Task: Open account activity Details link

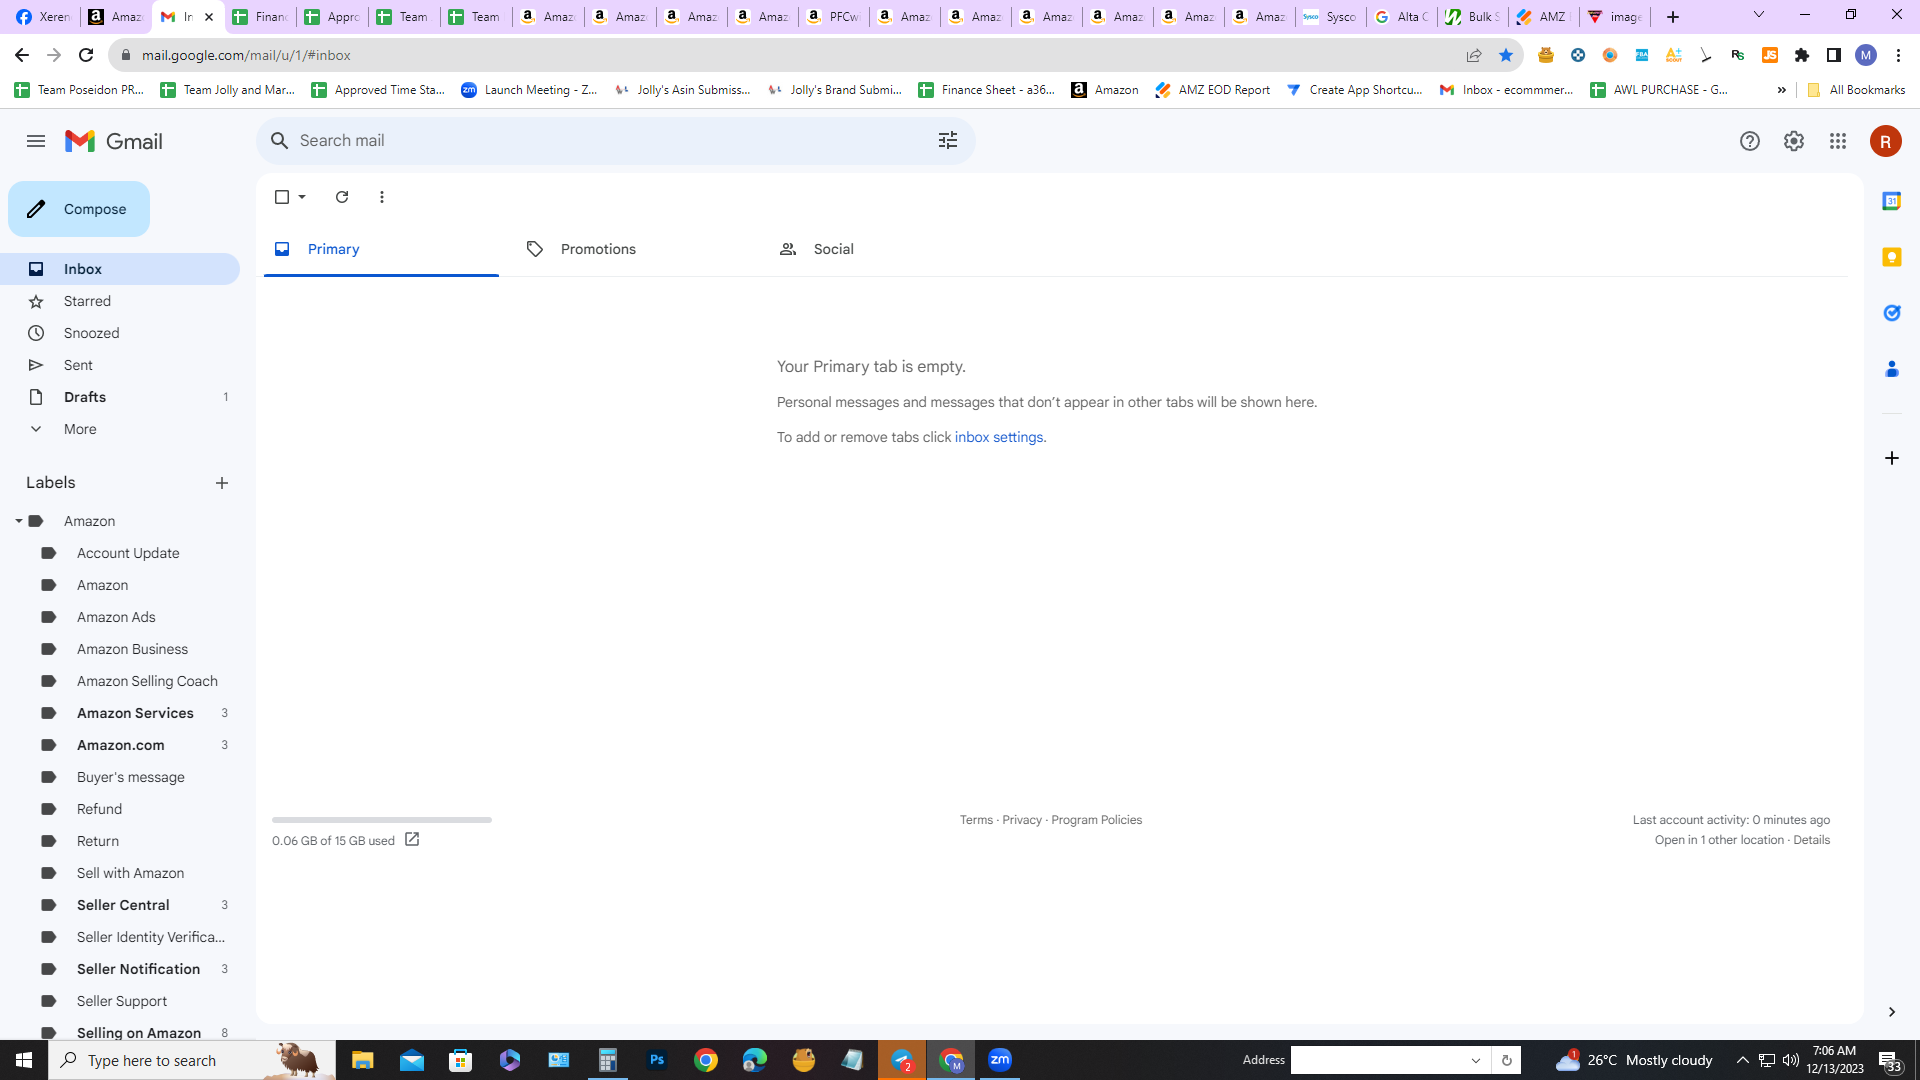Action: click(1811, 840)
